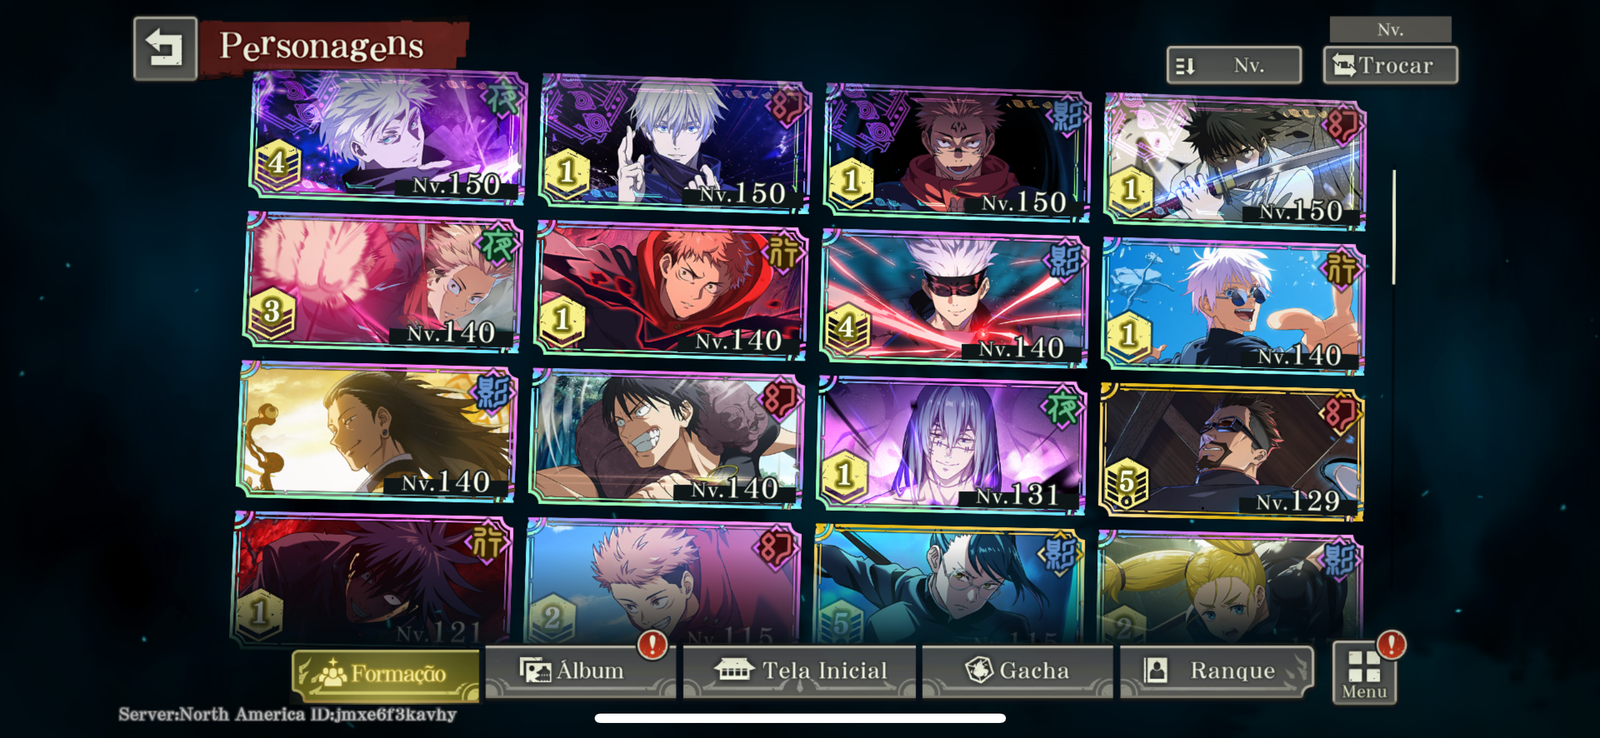Open the Gacha button

click(1017, 671)
